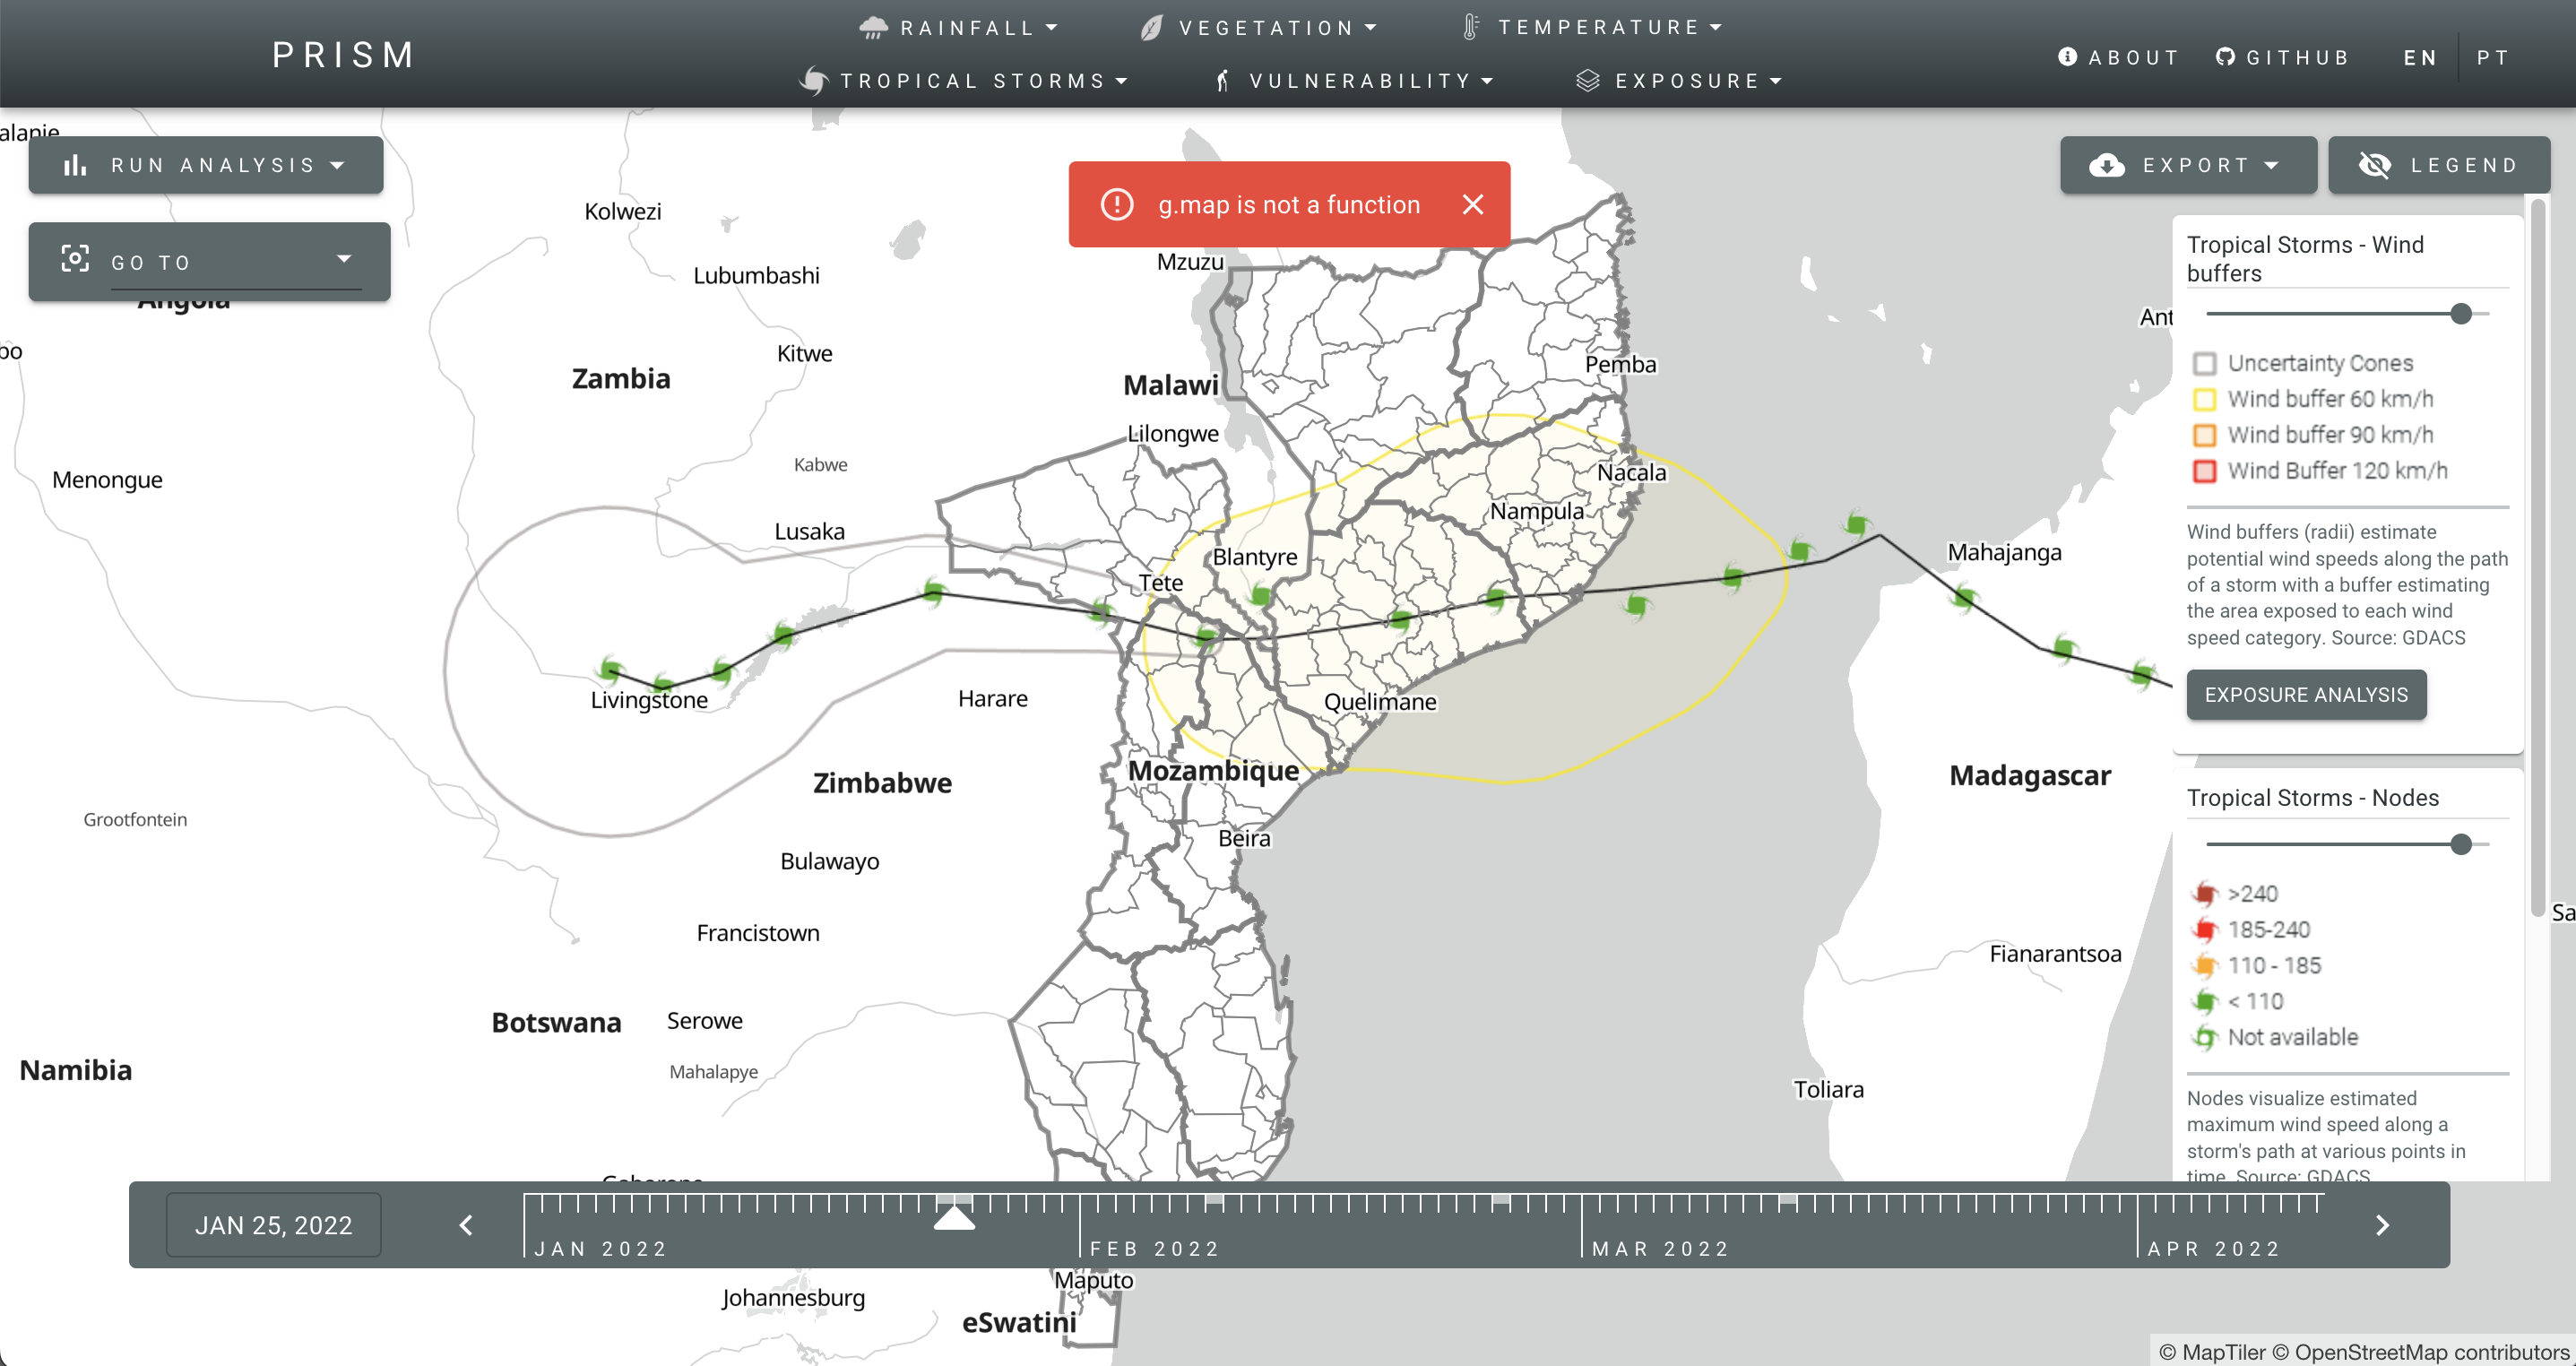
Task: Go to next date on timeline
Action: [x=2382, y=1225]
